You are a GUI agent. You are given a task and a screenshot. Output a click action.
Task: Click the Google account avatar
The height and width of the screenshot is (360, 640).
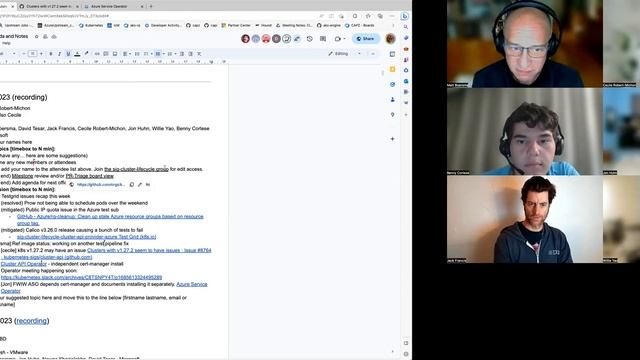391,39
